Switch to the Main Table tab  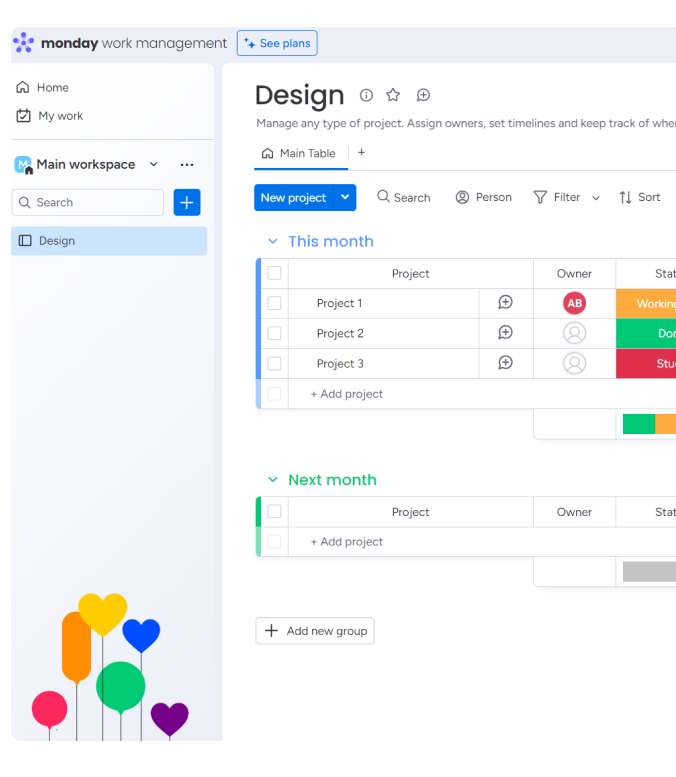pos(298,153)
